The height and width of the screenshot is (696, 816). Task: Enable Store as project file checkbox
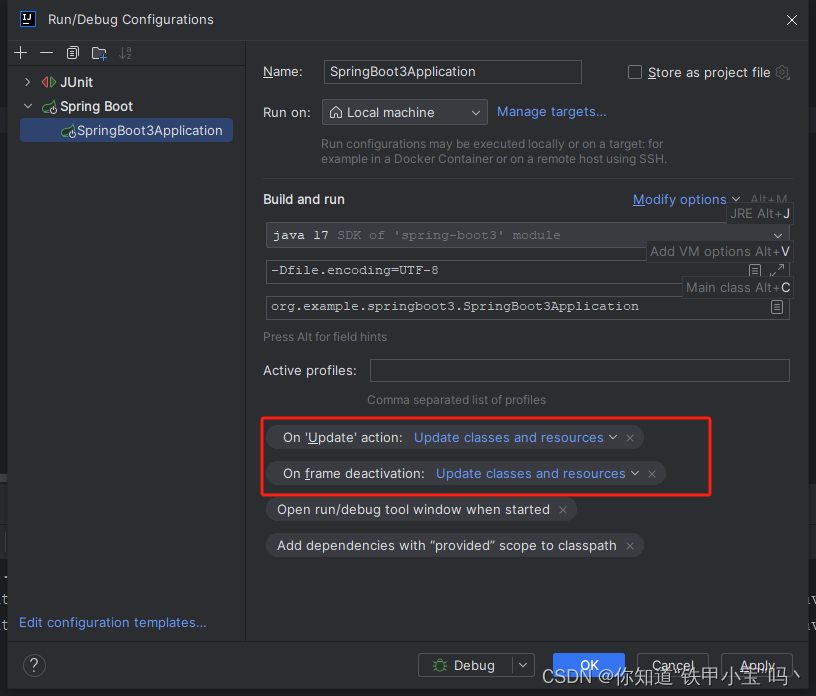tap(634, 72)
